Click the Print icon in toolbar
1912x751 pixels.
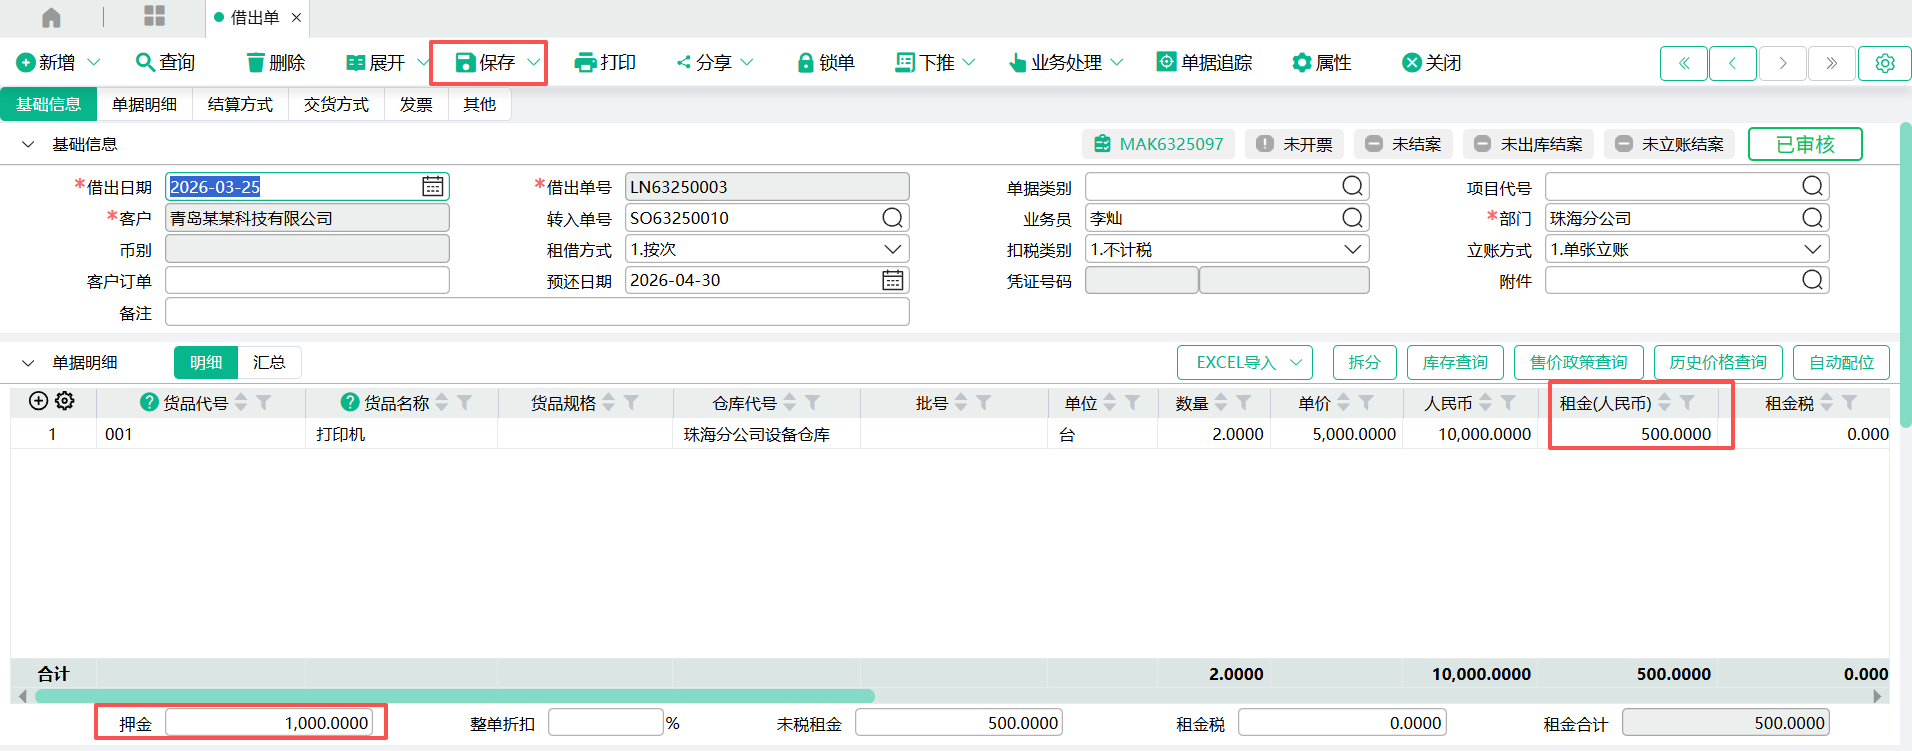[585, 63]
